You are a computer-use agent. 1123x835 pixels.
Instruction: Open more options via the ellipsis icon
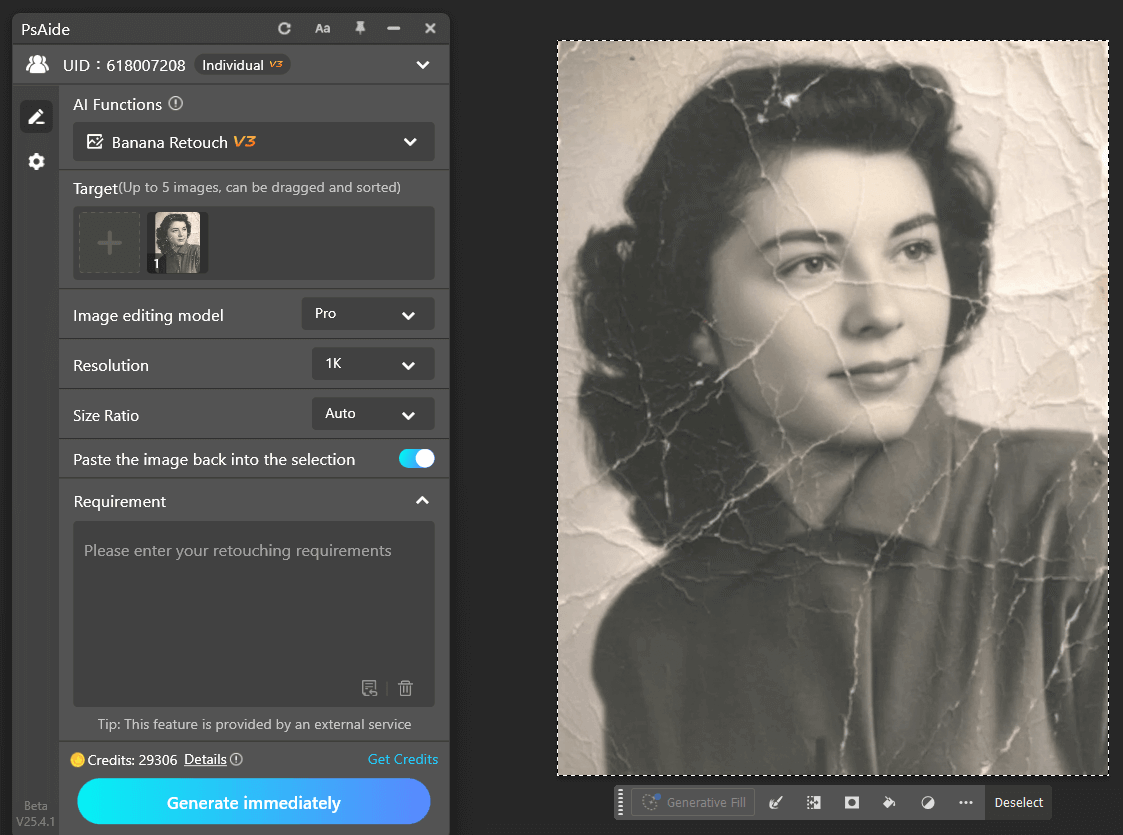click(x=965, y=802)
